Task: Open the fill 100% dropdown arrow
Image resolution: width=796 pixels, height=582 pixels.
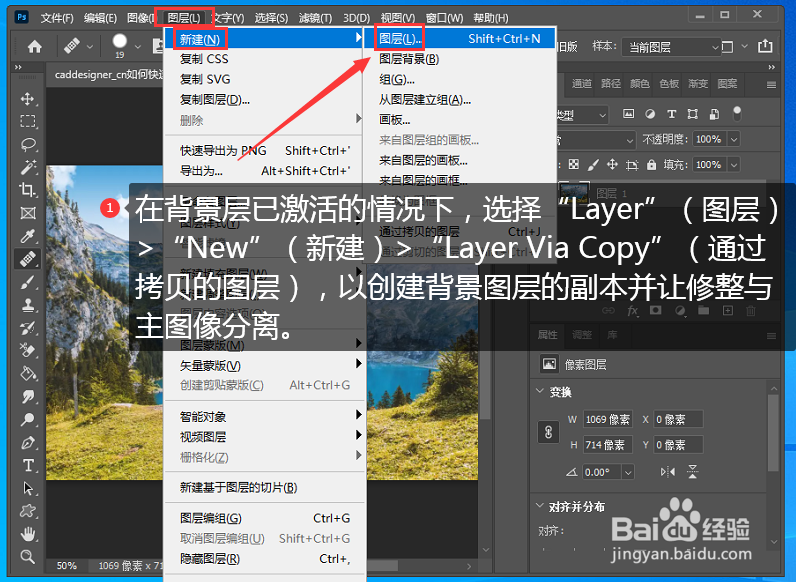Action: click(x=734, y=165)
